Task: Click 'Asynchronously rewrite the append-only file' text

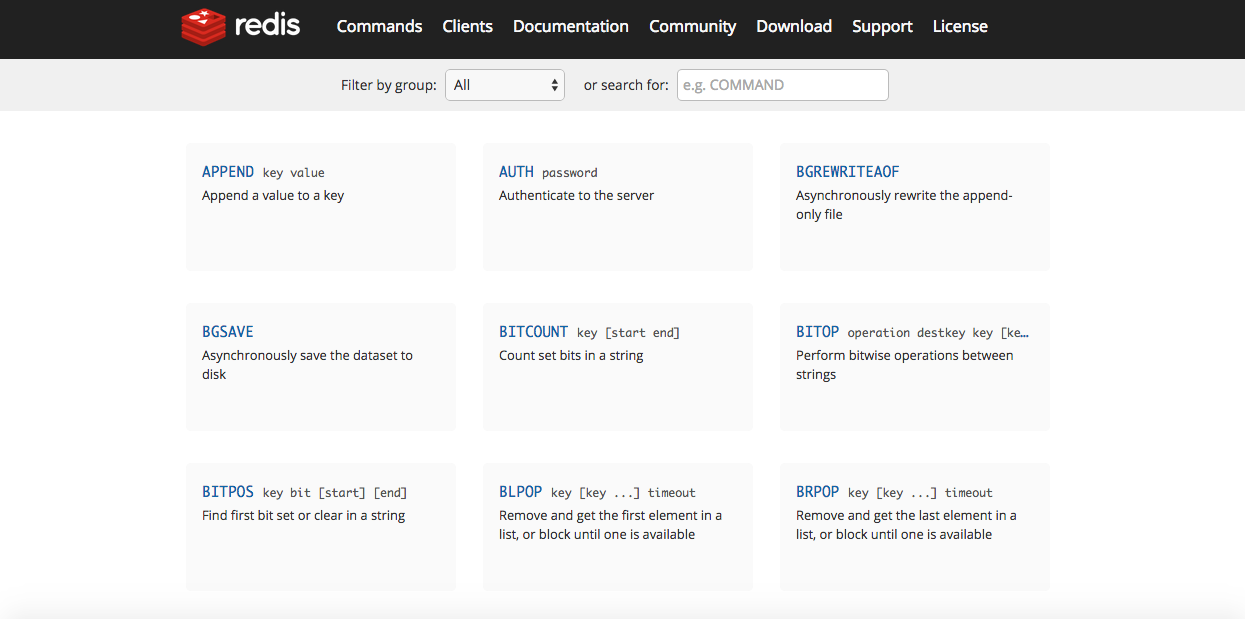Action: 904,205
